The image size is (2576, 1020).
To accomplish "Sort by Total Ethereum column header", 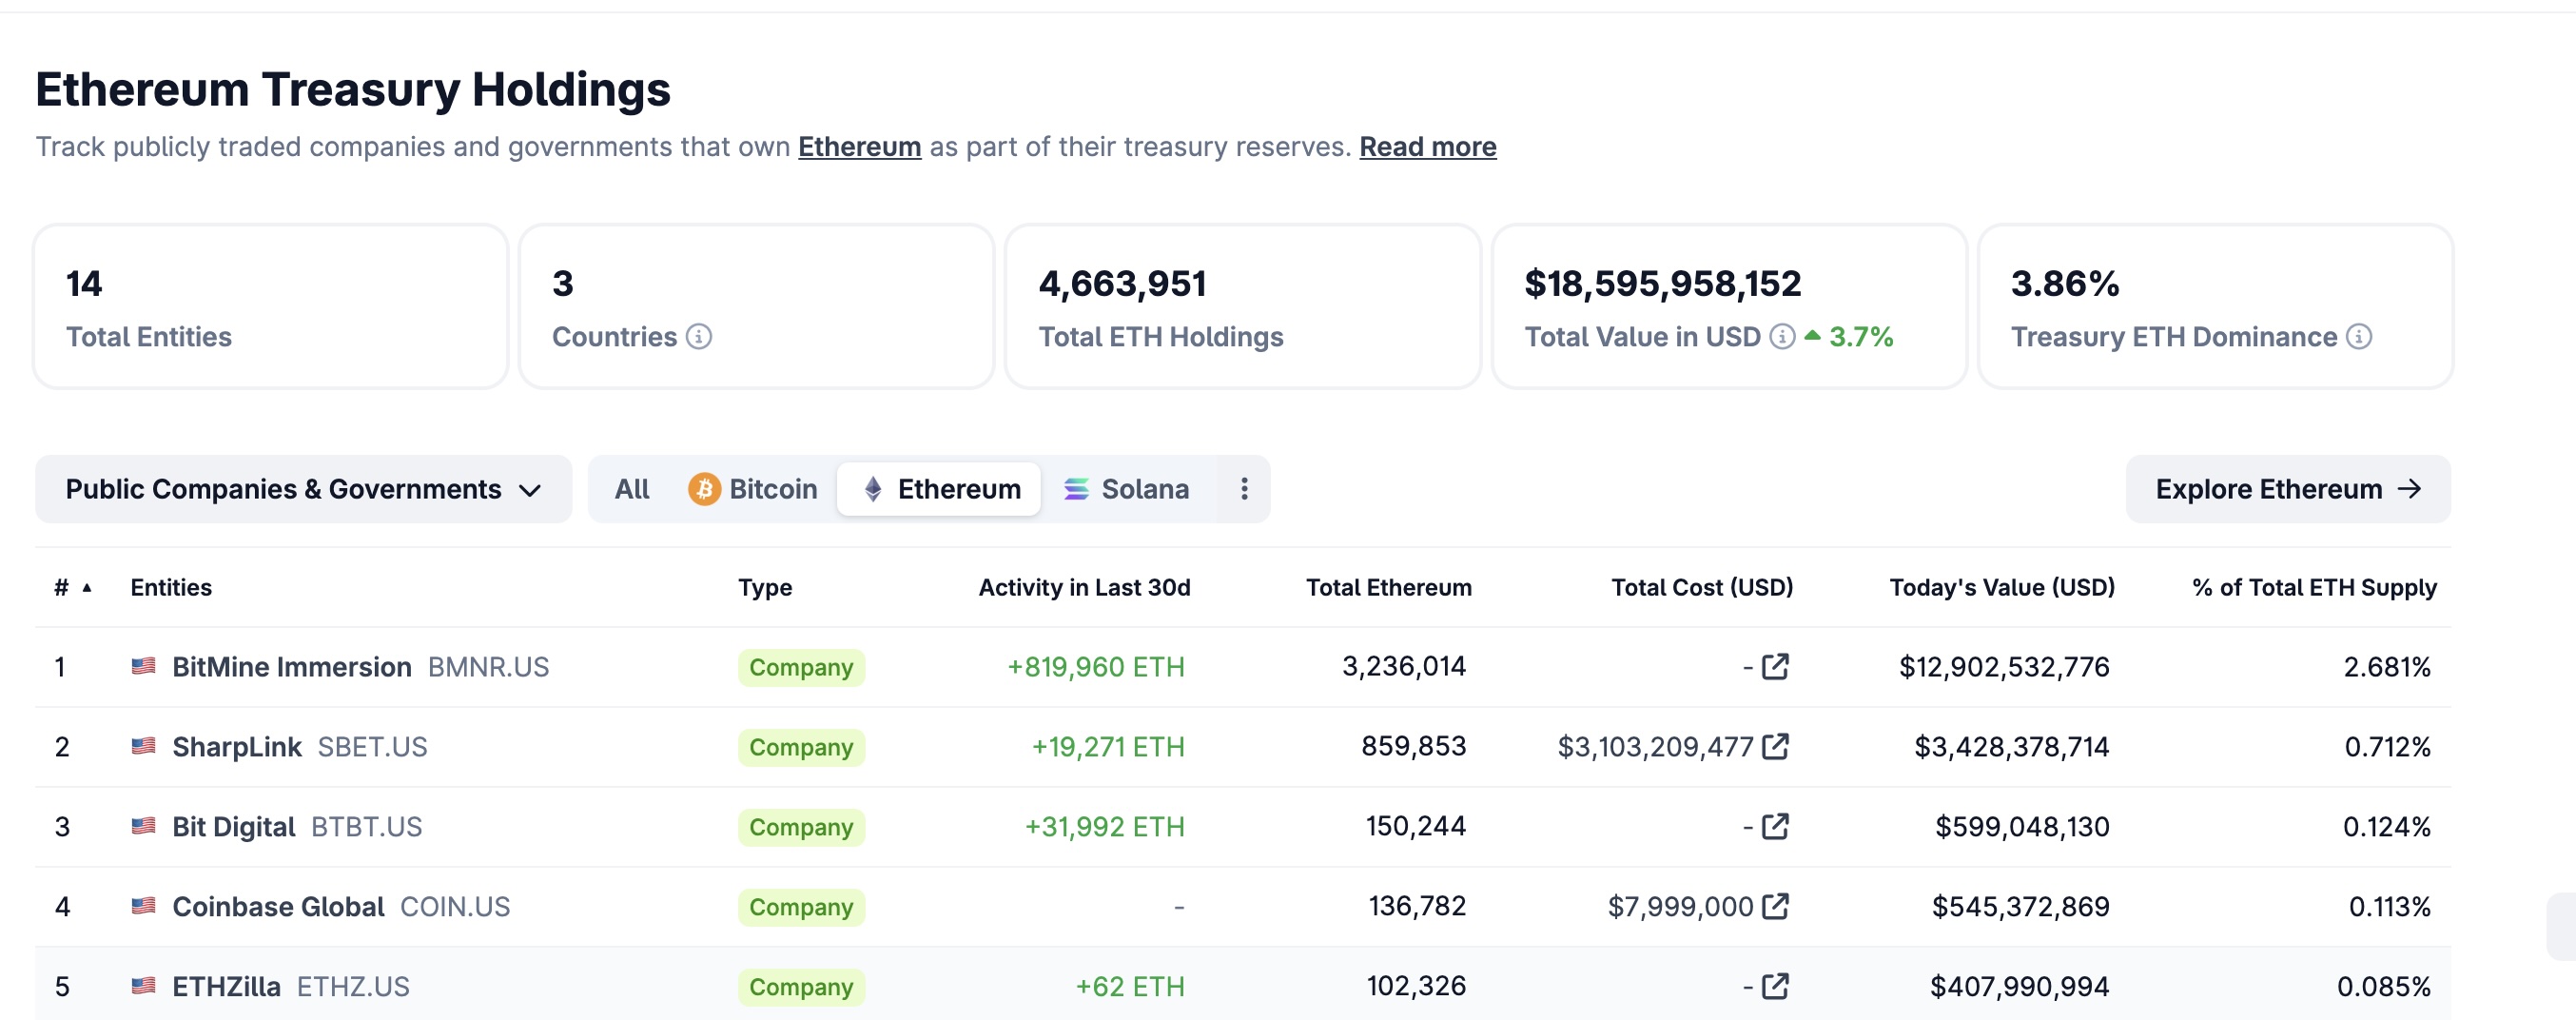I will (1388, 587).
